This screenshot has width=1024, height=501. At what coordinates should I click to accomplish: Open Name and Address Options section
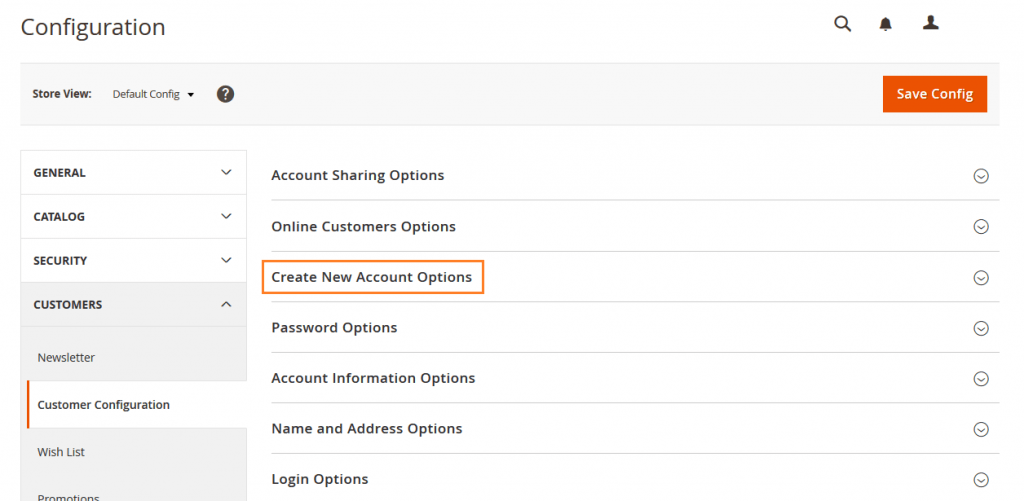tap(367, 429)
